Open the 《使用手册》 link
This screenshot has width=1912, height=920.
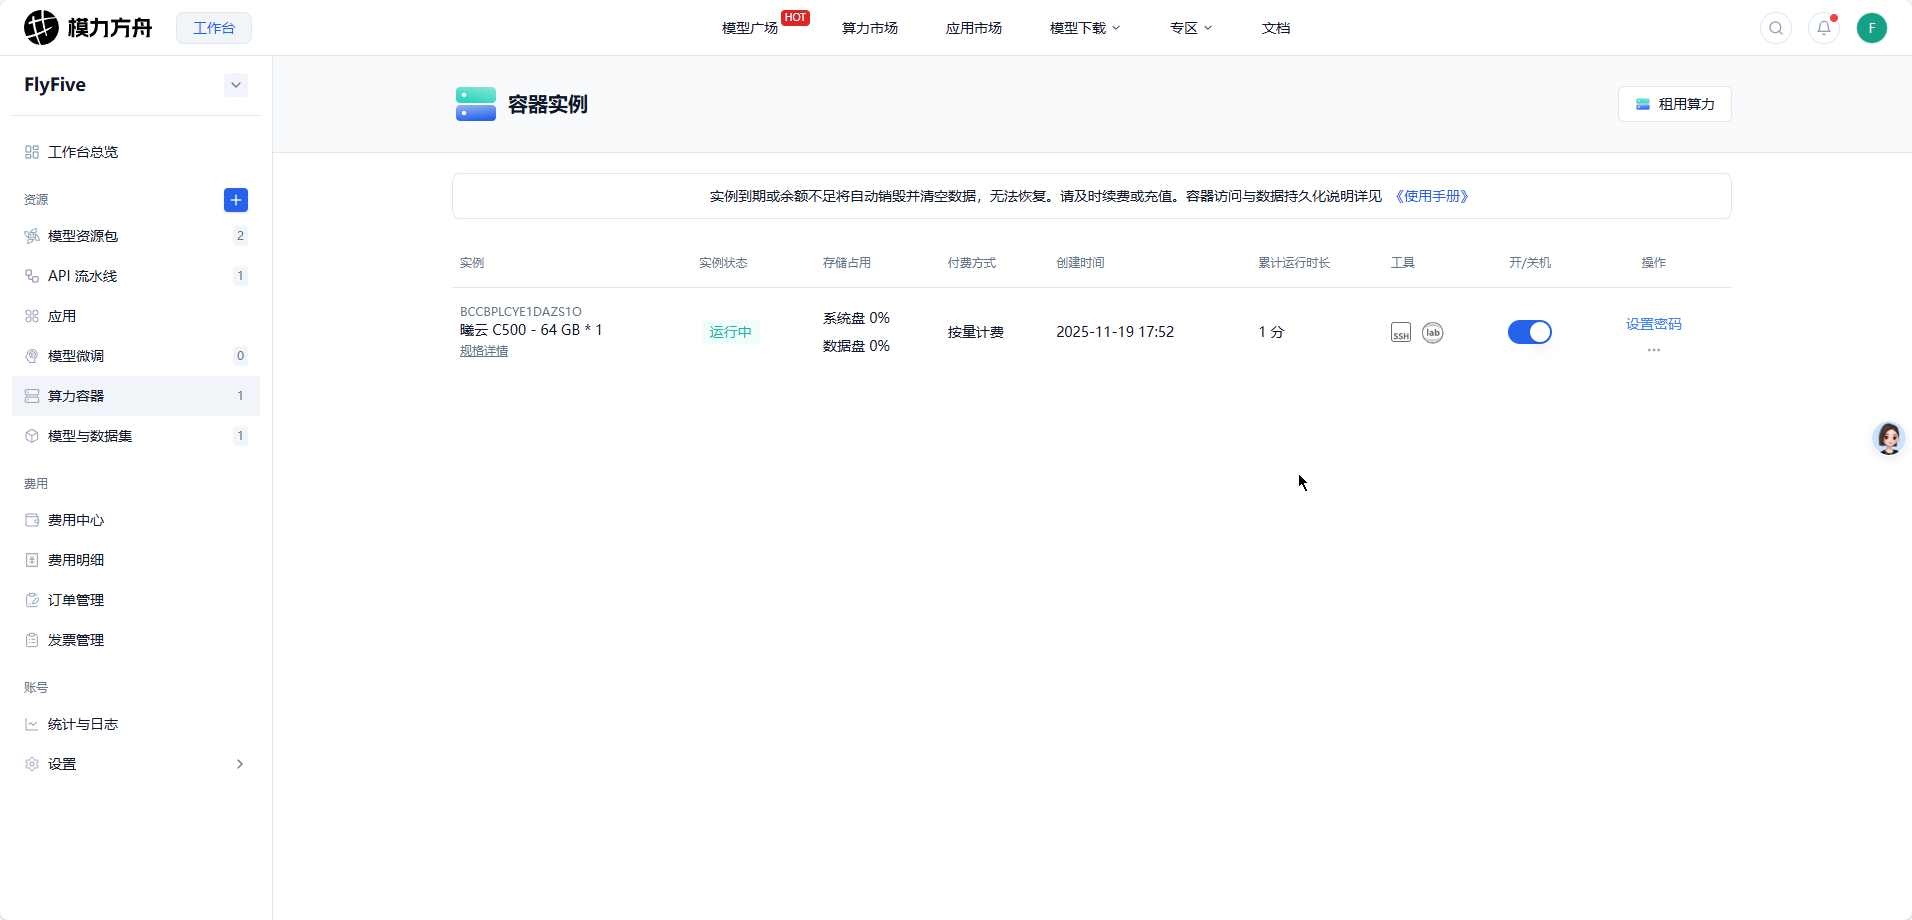(1431, 196)
